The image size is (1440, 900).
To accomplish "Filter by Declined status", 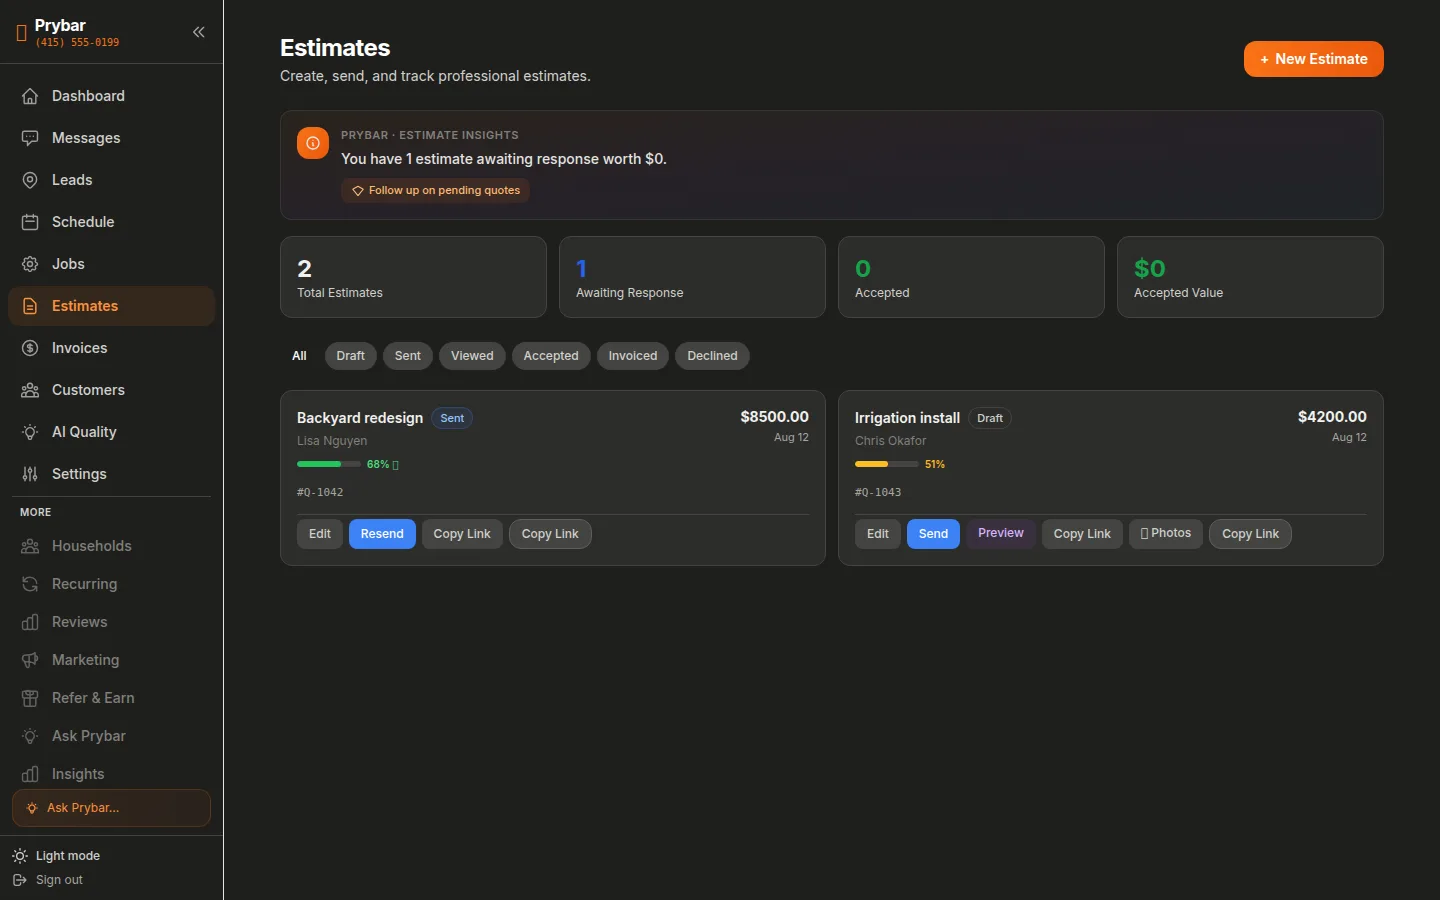I will [x=712, y=356].
